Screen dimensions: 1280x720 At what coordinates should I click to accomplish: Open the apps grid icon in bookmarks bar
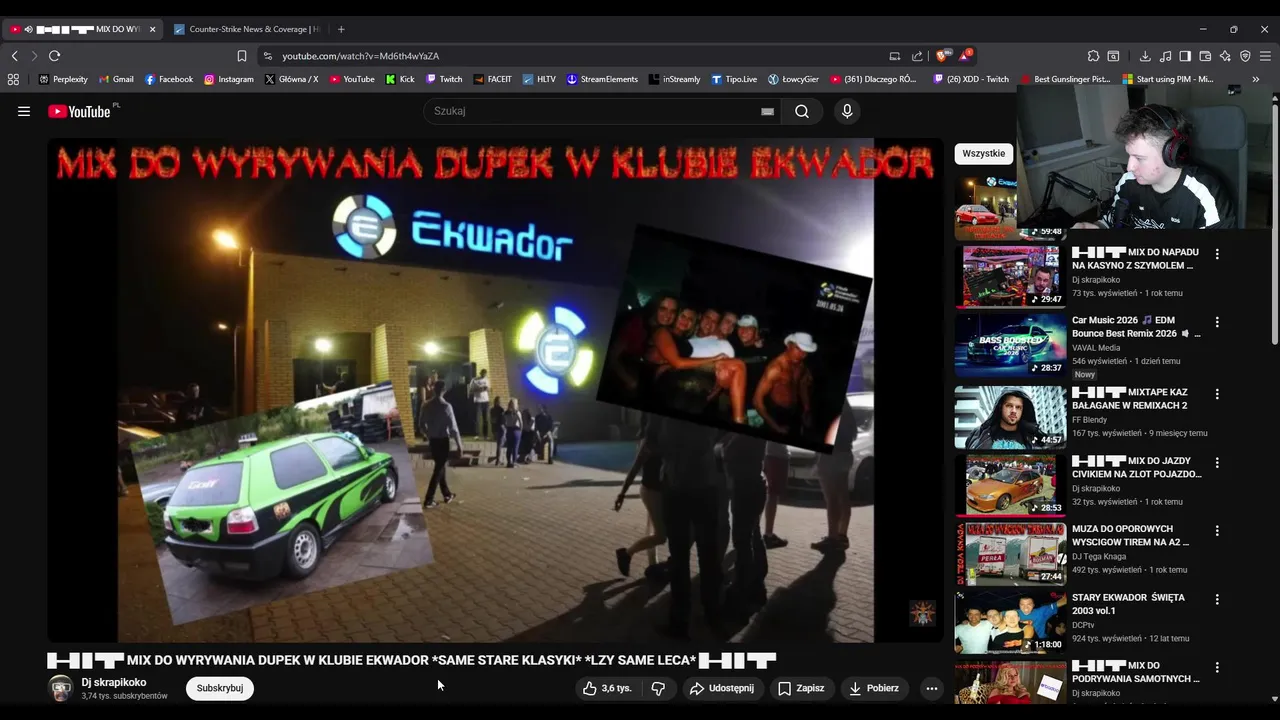click(13, 79)
